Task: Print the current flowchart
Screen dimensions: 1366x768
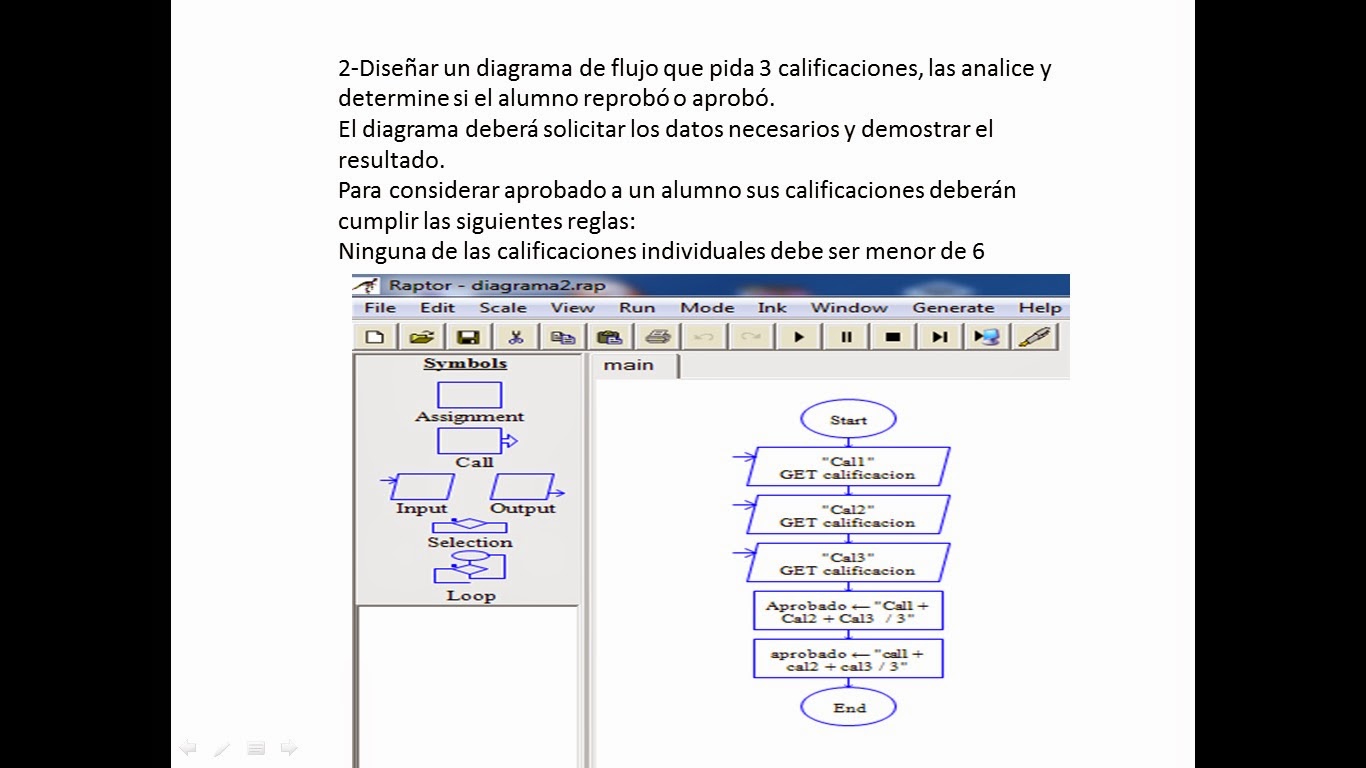Action: pos(657,337)
